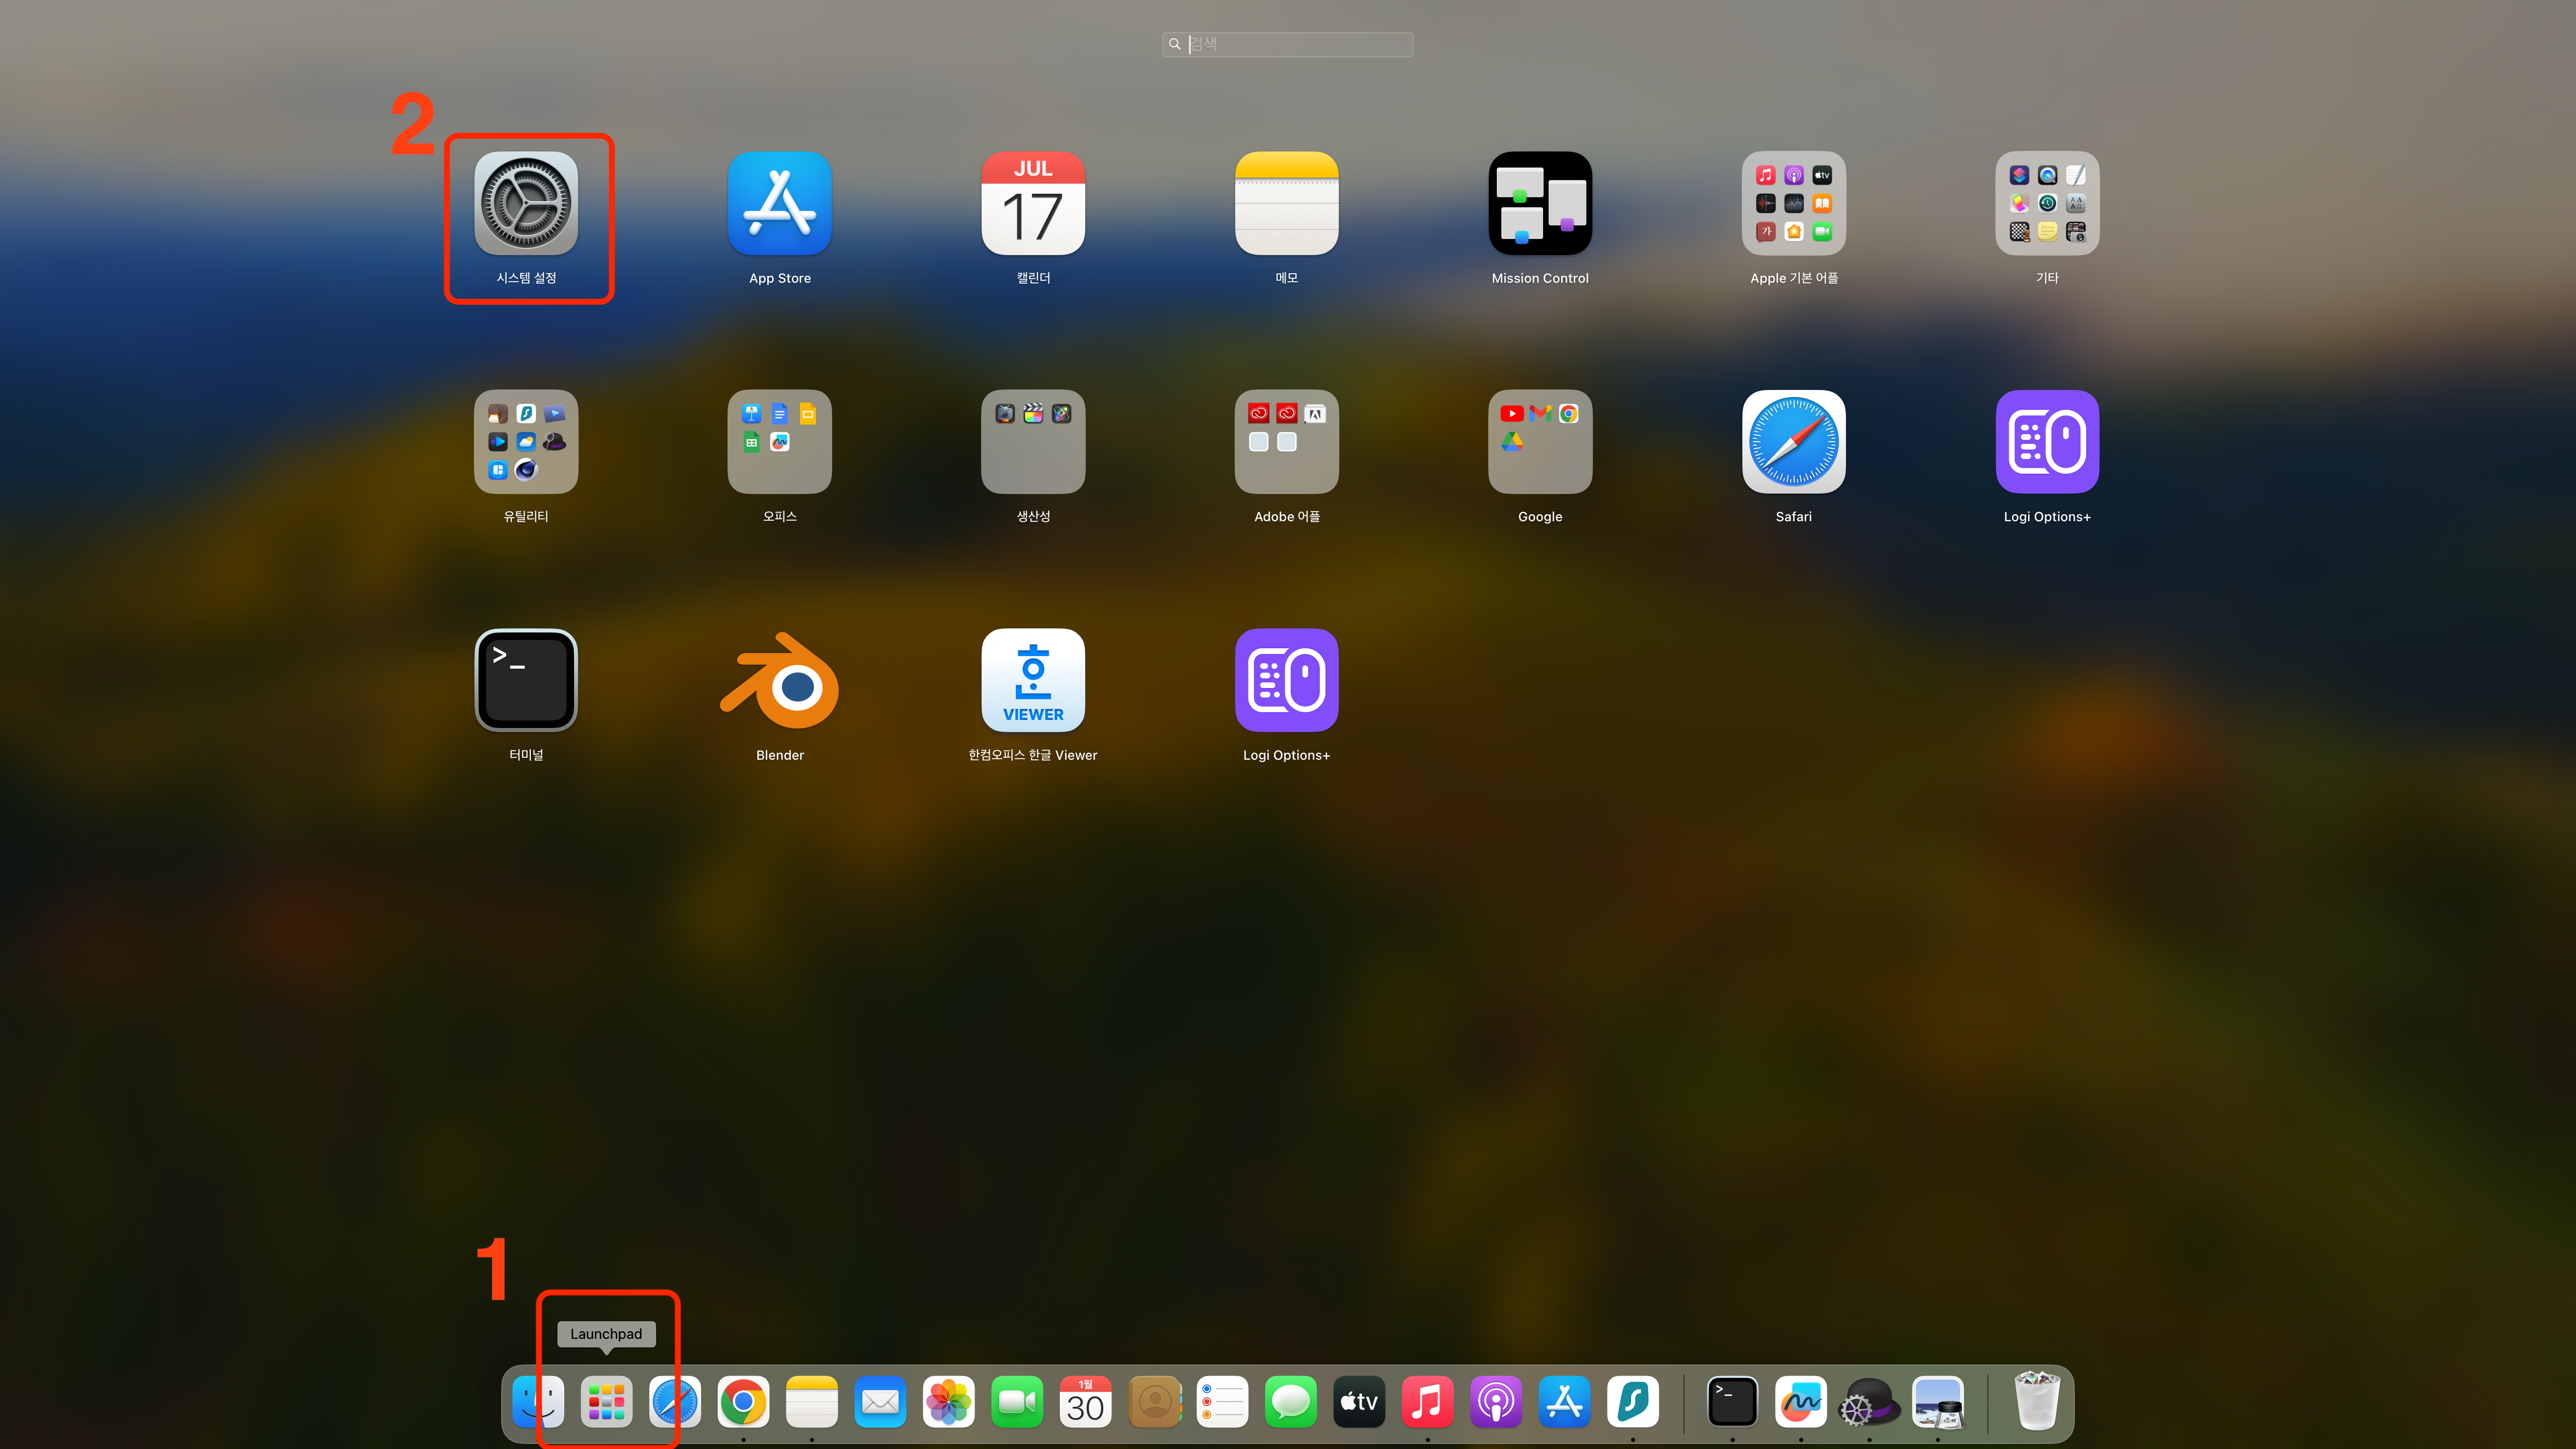Launch App Store from Launchpad grid
Image resolution: width=2576 pixels, height=1449 pixels.
[x=779, y=204]
